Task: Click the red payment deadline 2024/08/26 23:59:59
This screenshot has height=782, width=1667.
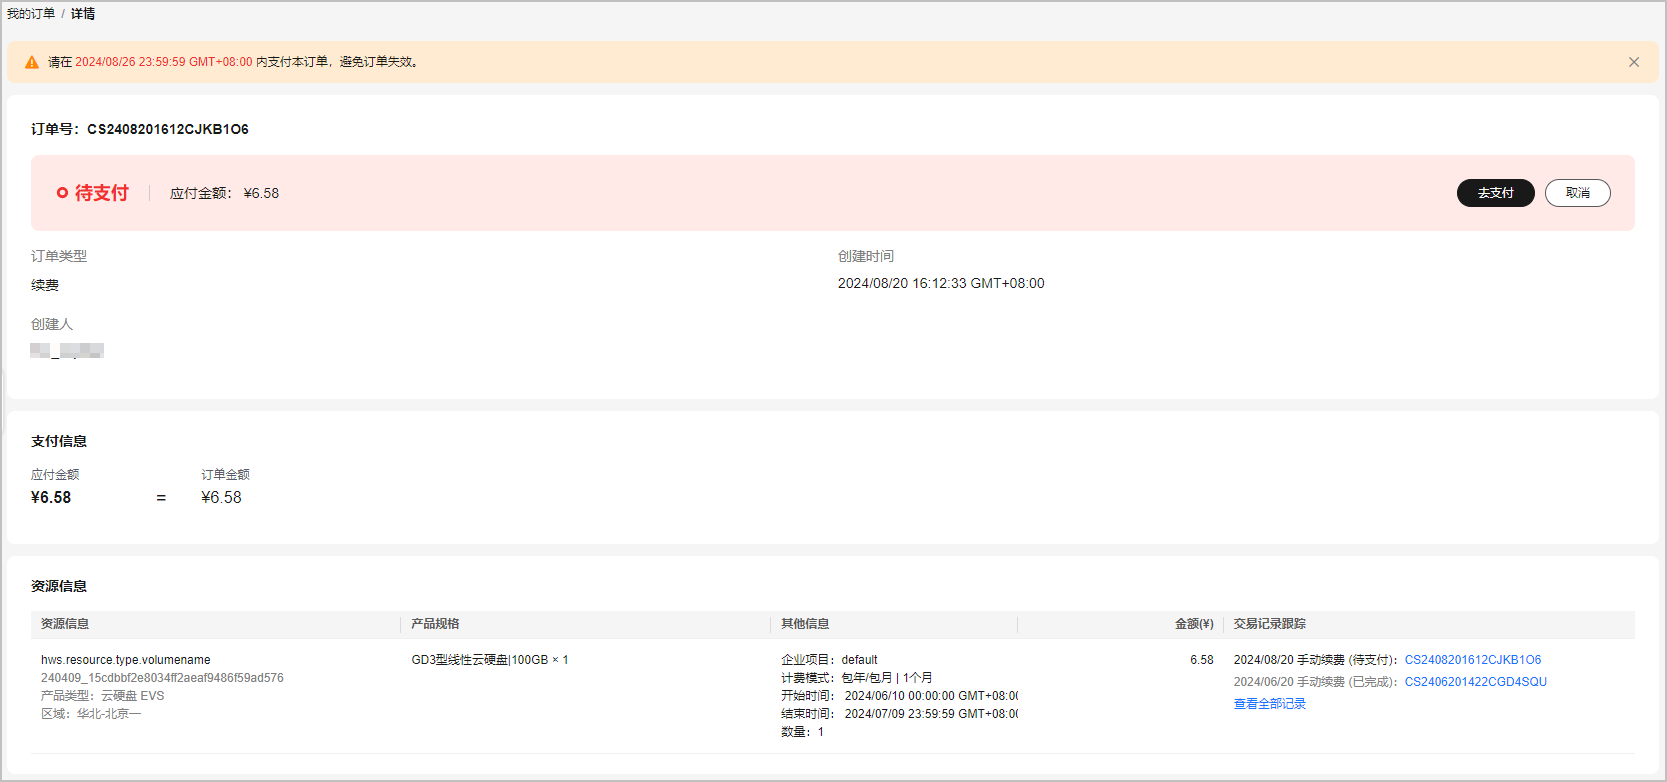Action: click(x=164, y=62)
